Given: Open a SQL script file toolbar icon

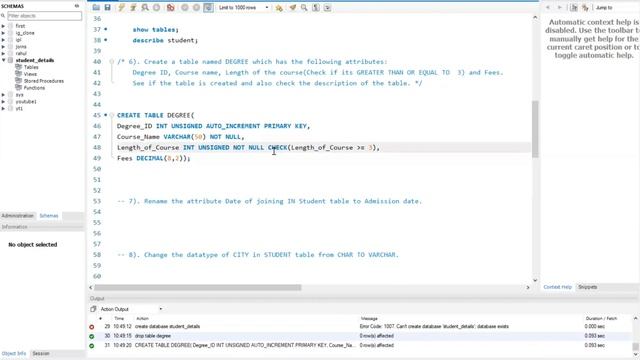Looking at the screenshot, I should coord(96,8).
